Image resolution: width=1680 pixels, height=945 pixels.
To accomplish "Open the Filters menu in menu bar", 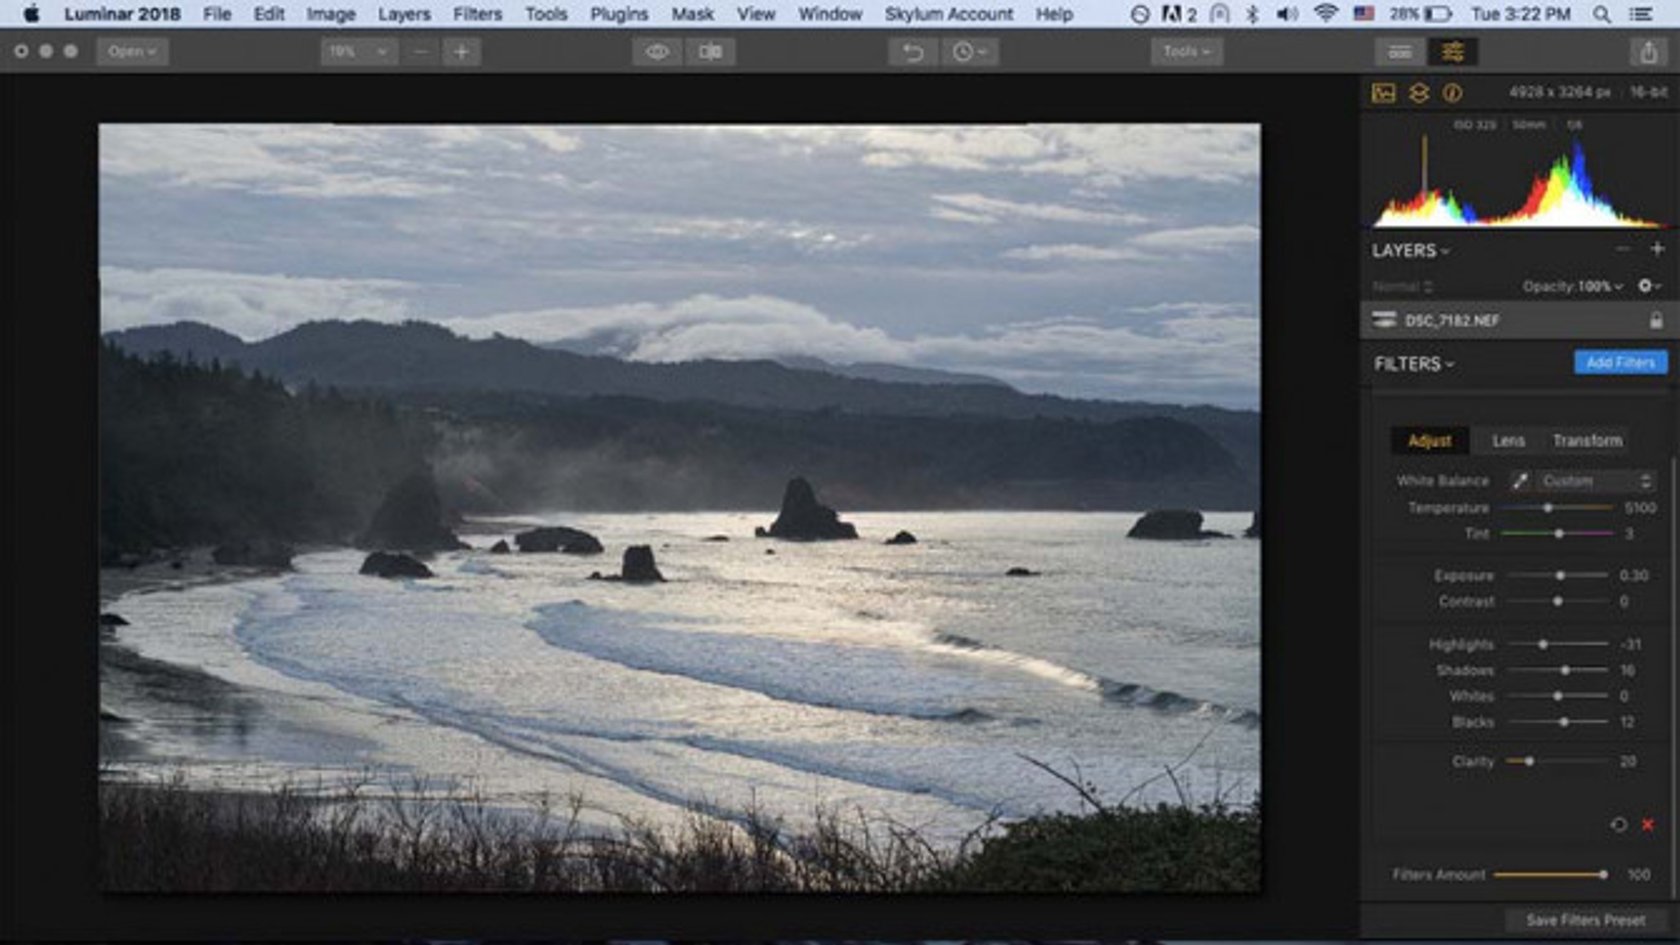I will pos(477,14).
